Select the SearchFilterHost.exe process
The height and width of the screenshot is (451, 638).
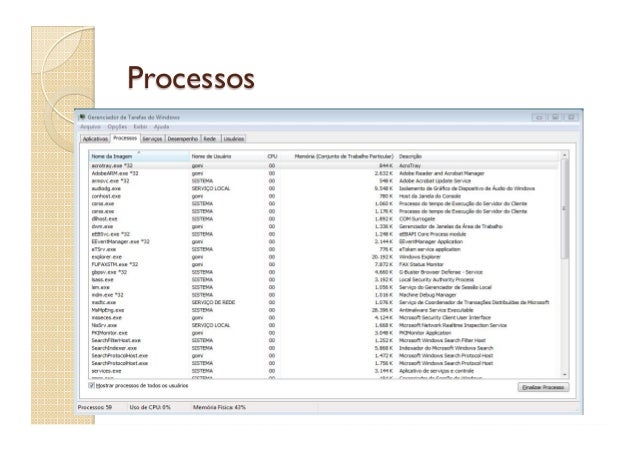pyautogui.click(x=324, y=340)
